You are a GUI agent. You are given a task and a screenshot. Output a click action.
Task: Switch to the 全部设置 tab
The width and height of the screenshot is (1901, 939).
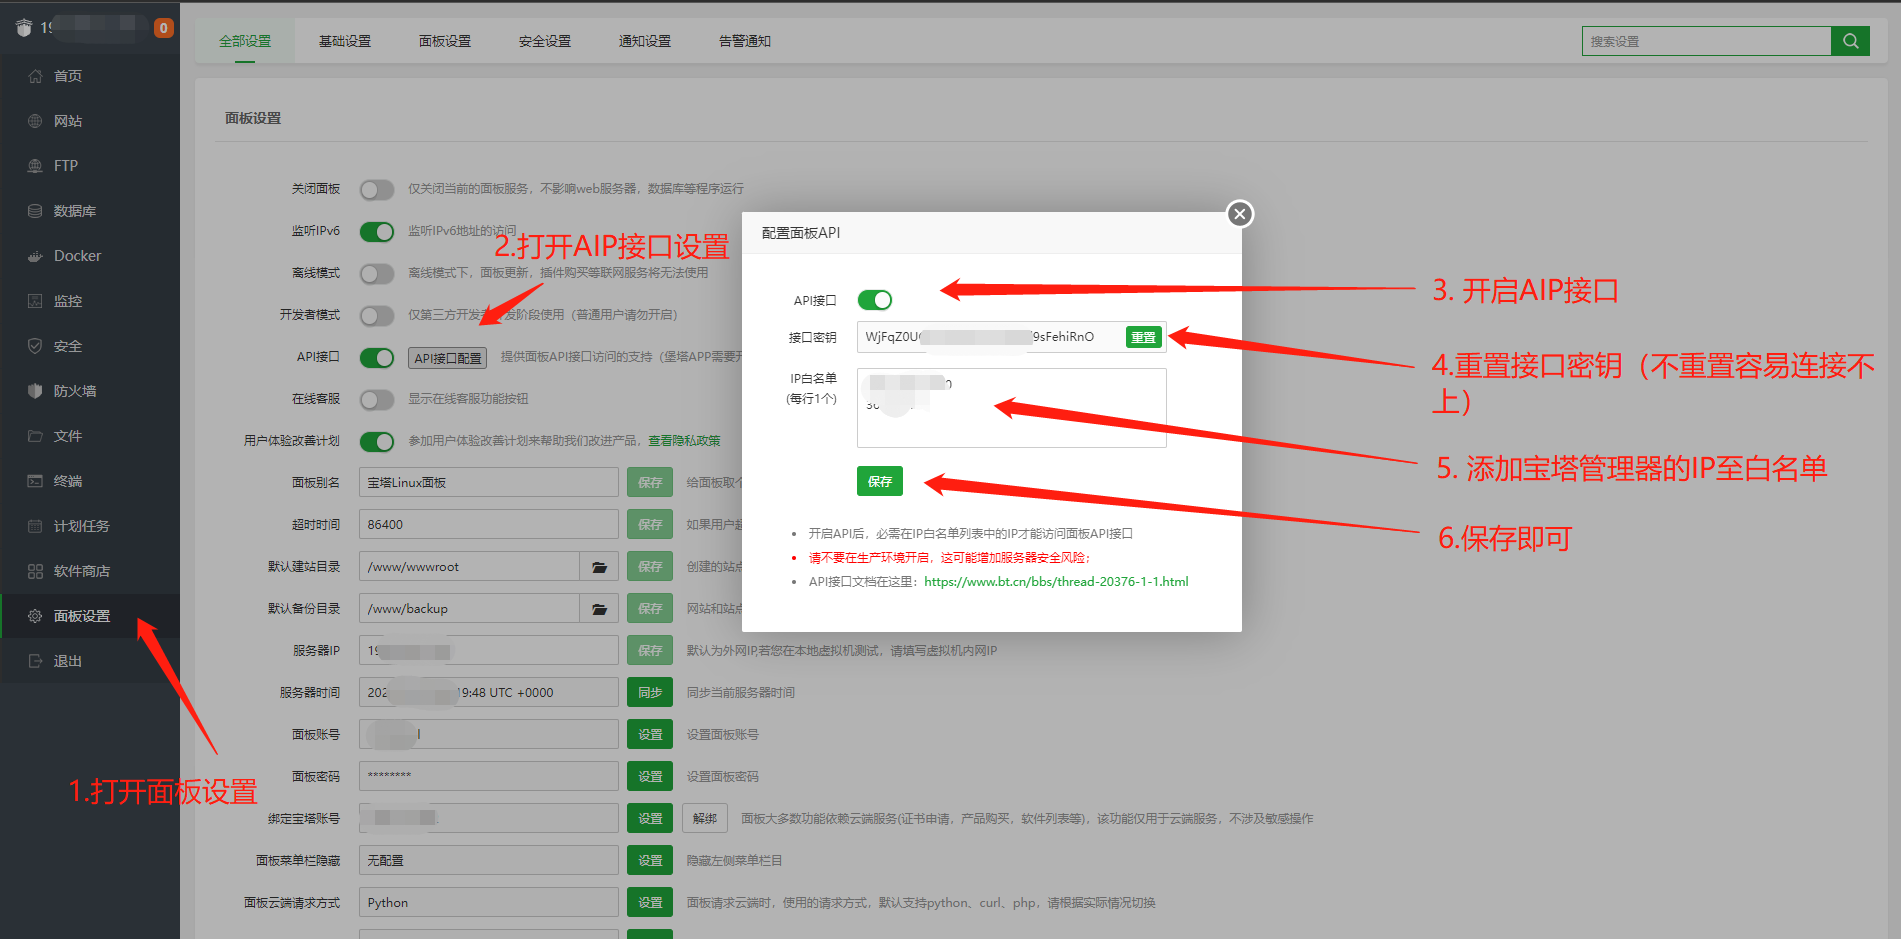click(x=245, y=41)
